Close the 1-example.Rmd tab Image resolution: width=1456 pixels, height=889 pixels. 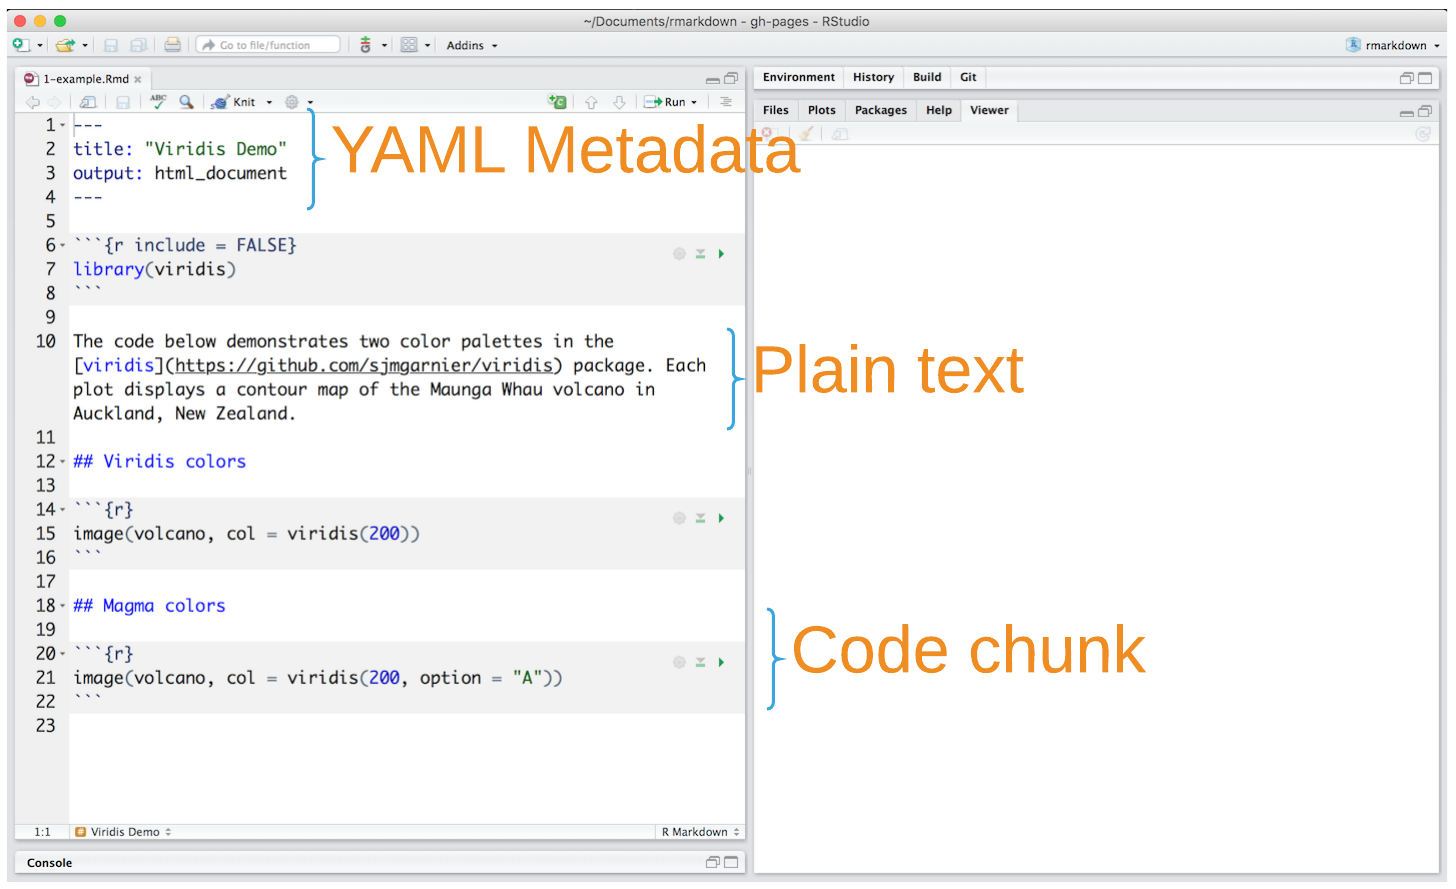click(x=138, y=80)
